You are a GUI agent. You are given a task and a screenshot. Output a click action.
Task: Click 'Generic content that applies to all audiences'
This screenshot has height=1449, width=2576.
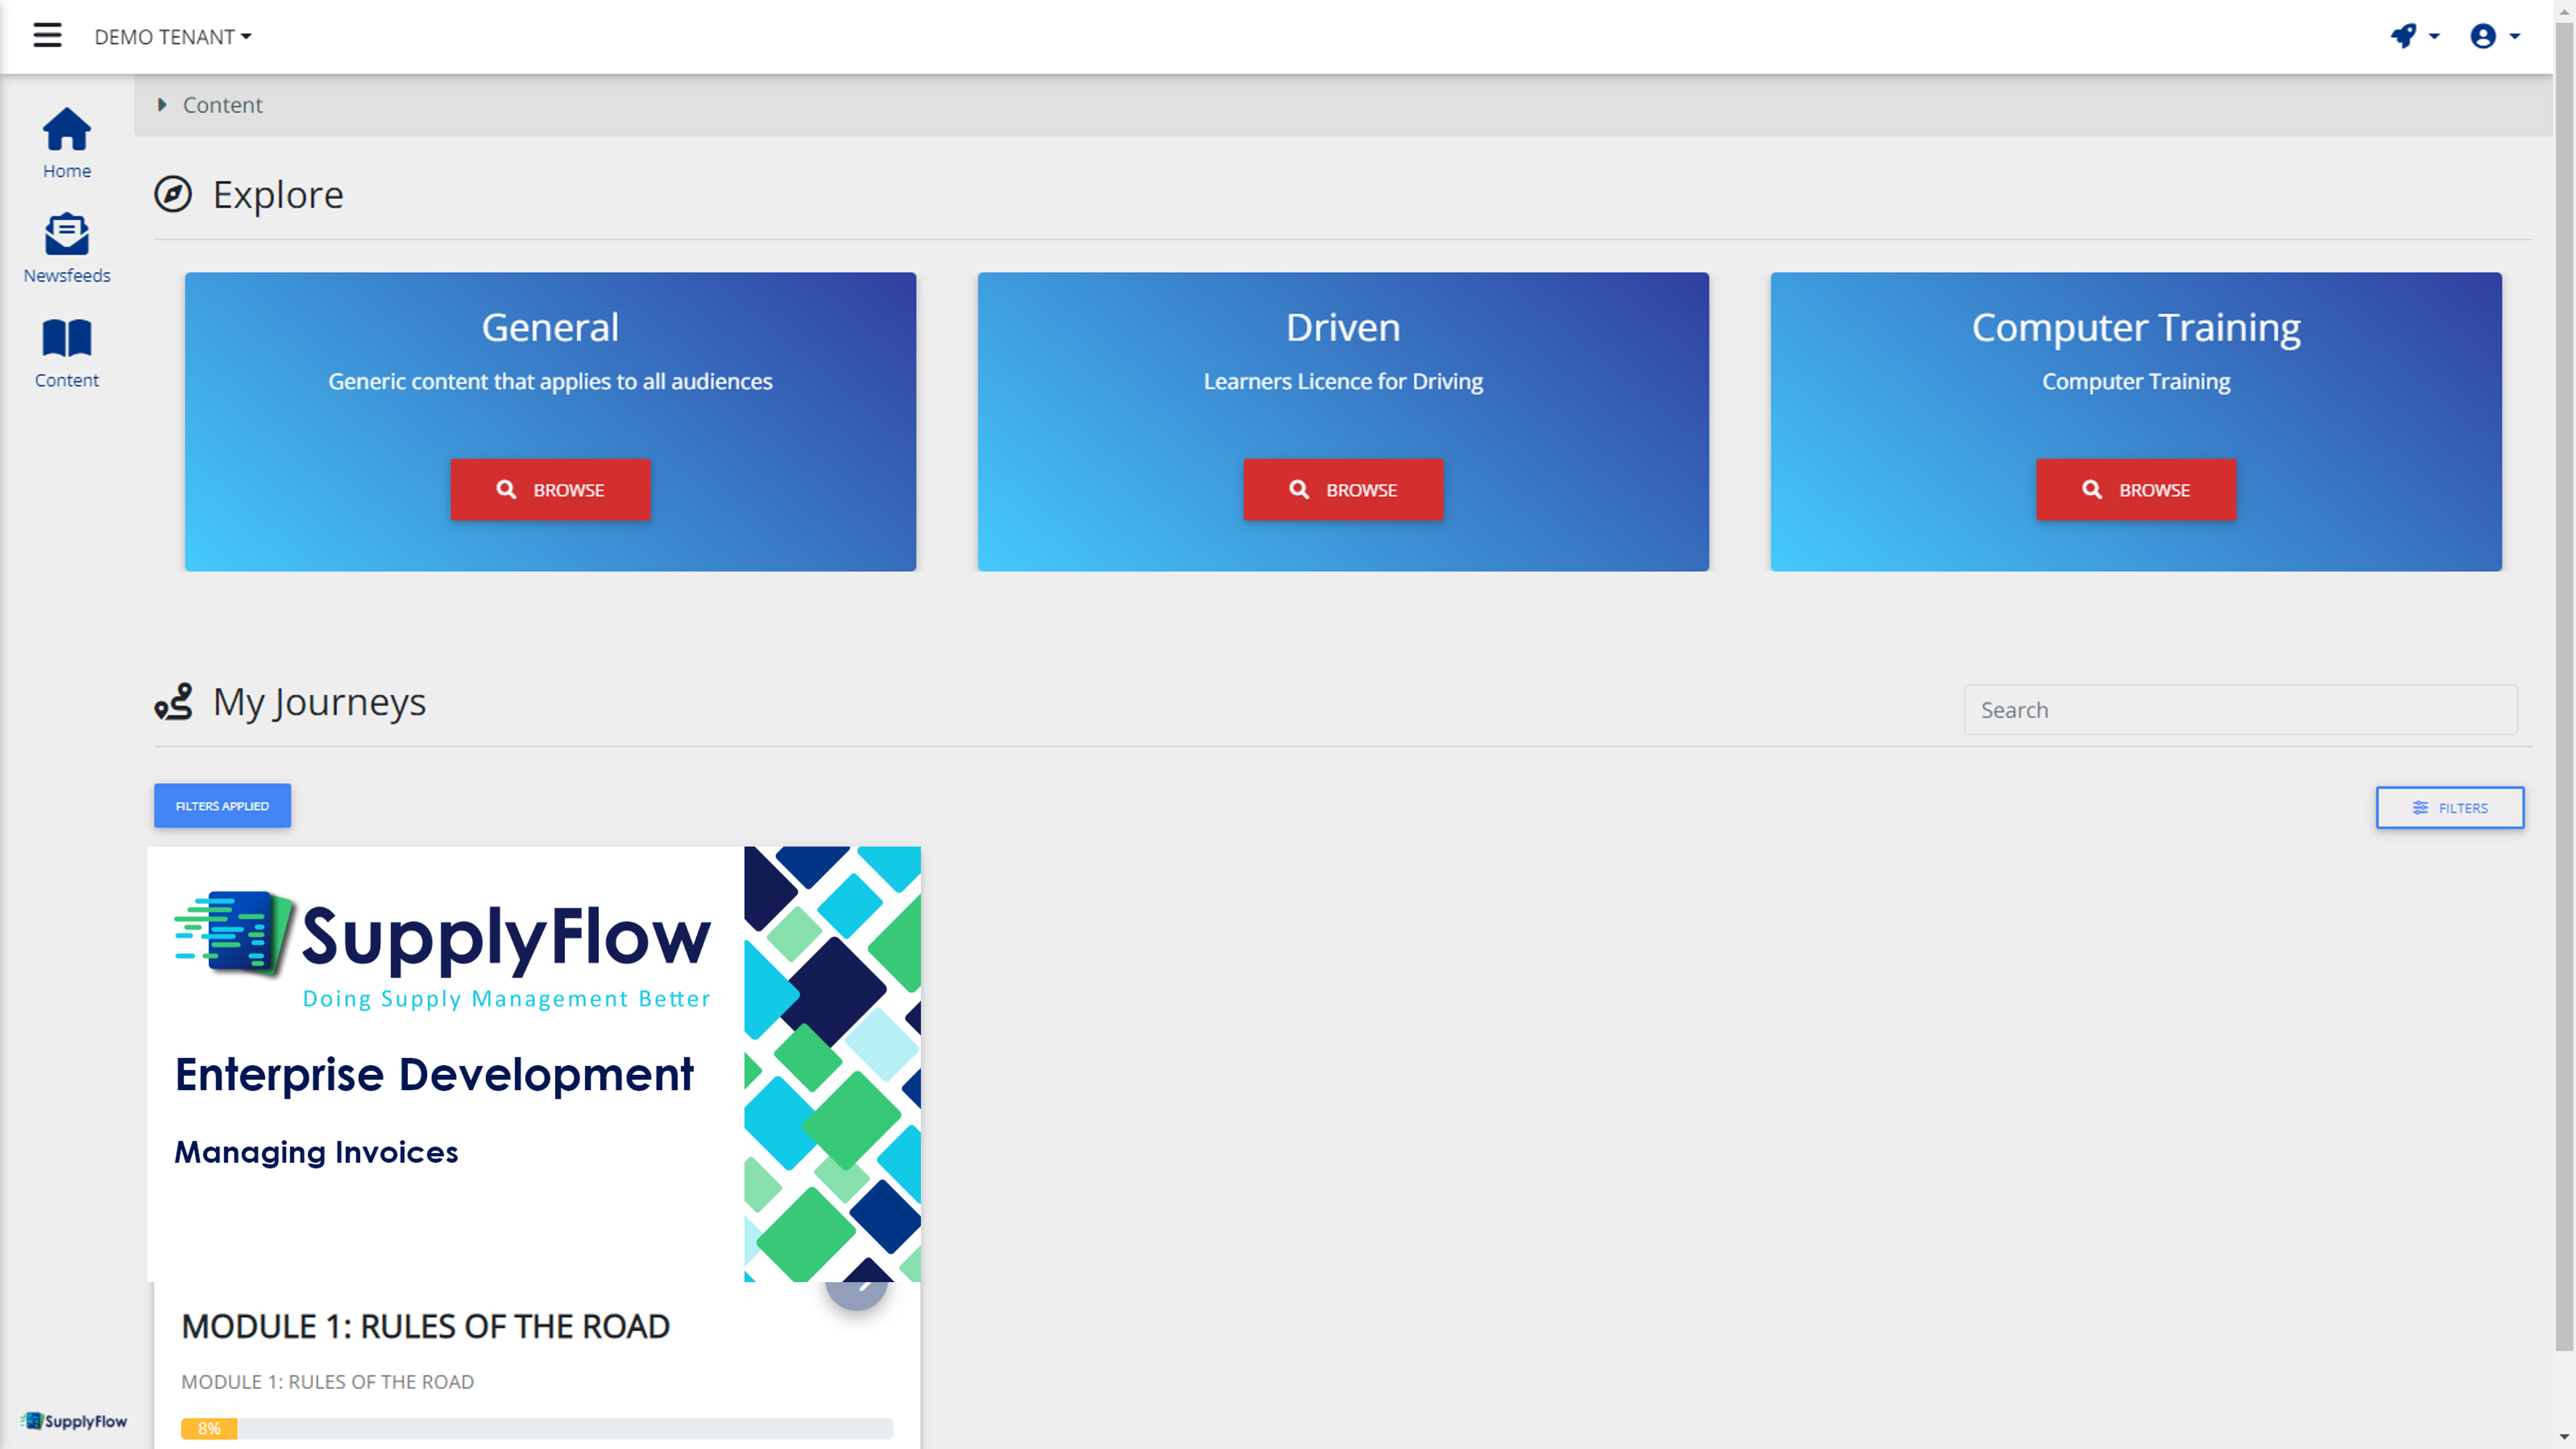pyautogui.click(x=550, y=381)
